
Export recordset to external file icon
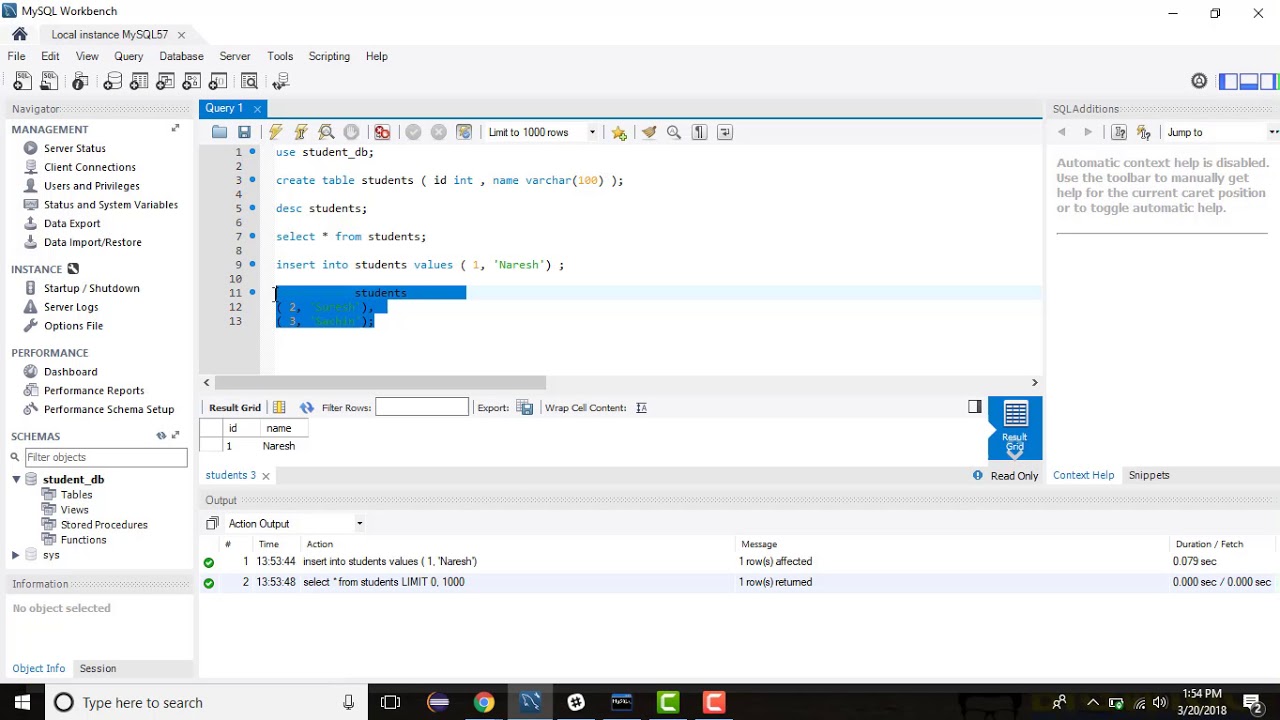[x=525, y=407]
